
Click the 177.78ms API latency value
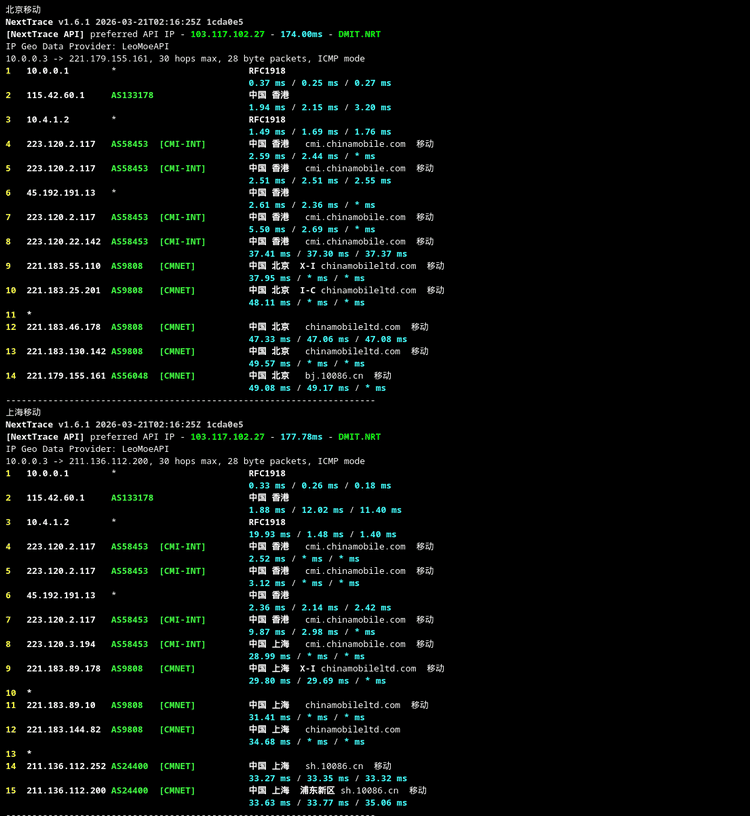pyautogui.click(x=301, y=437)
